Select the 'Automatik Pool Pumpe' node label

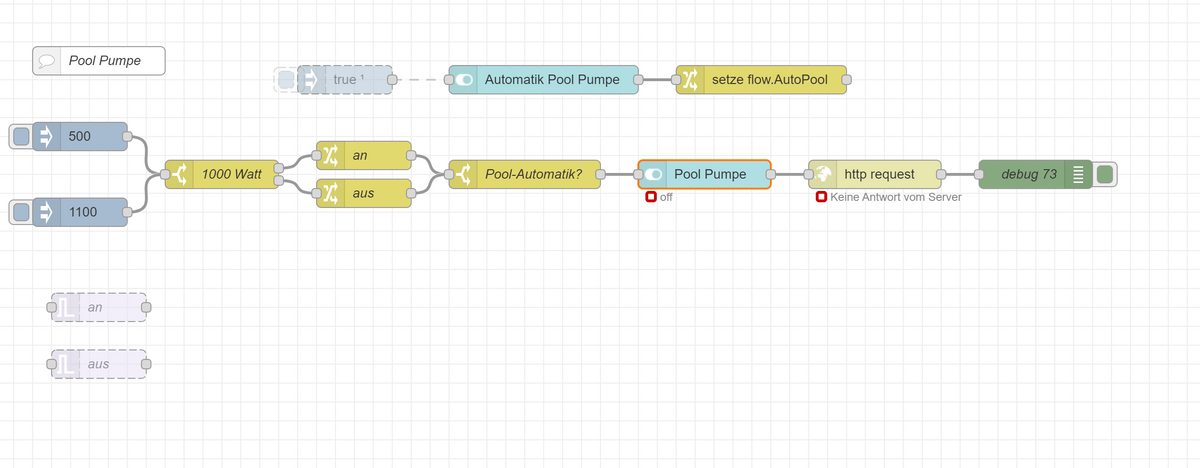click(552, 80)
